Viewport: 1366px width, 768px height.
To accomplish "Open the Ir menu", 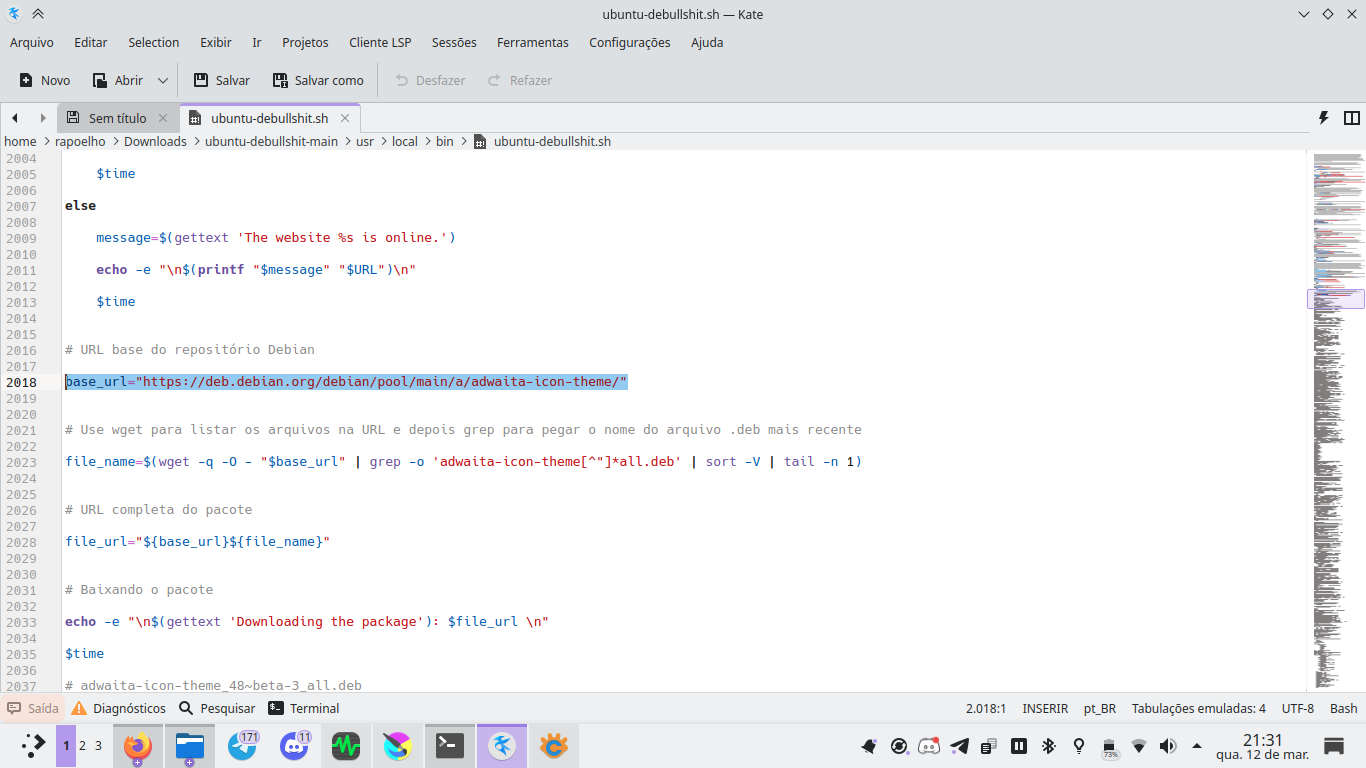I will 257,42.
